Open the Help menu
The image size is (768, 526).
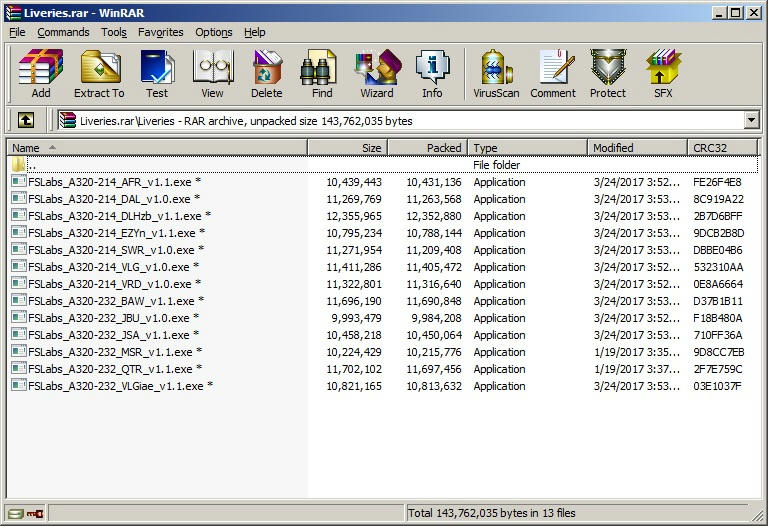(255, 32)
